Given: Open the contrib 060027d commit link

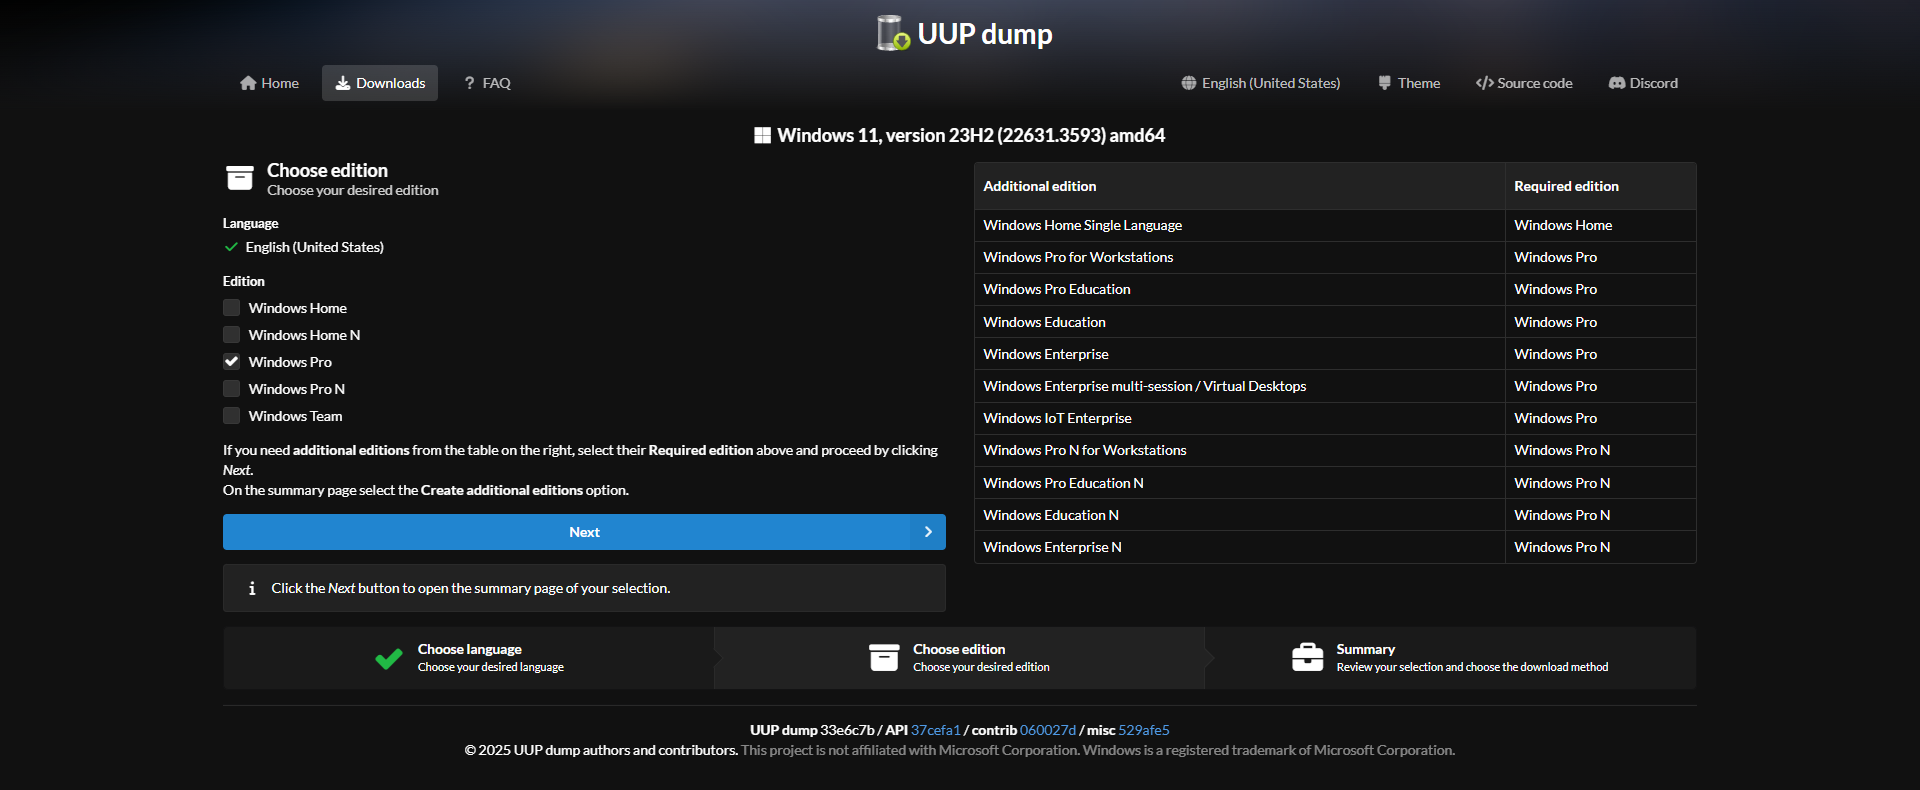Looking at the screenshot, I should click(x=1048, y=730).
